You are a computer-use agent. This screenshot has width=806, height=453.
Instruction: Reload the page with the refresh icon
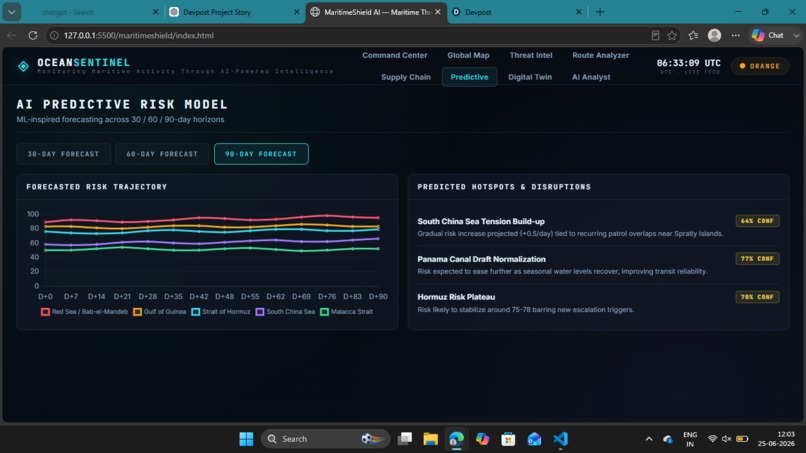(33, 35)
